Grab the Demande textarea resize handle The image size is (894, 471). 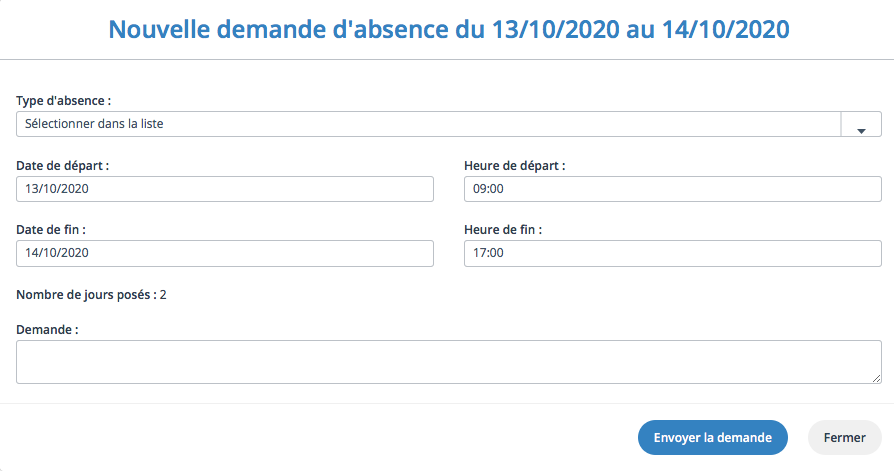876,379
